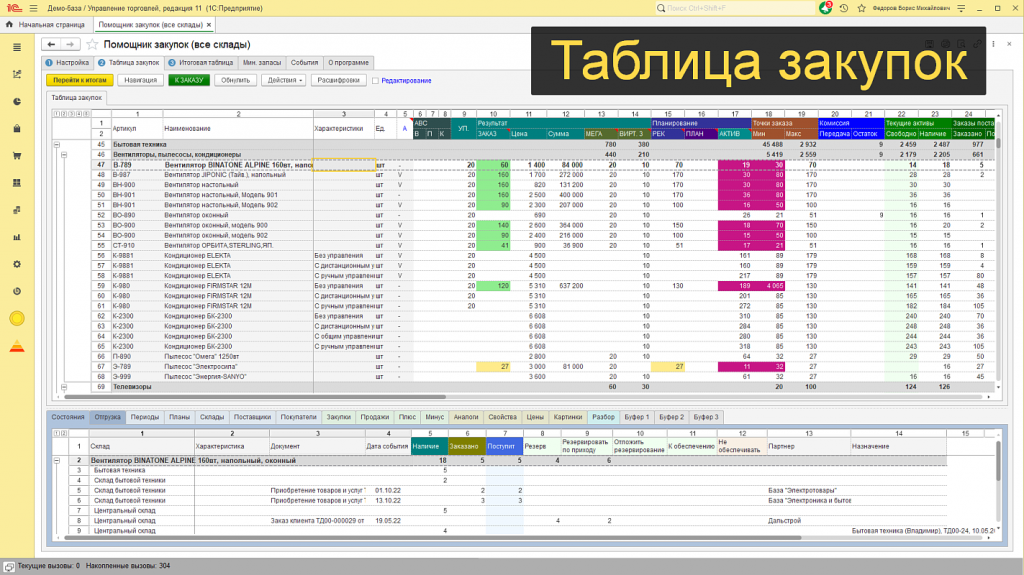The height and width of the screenshot is (575, 1024).
Task: Click lower table horizontal scrollbar
Action: click(431, 538)
